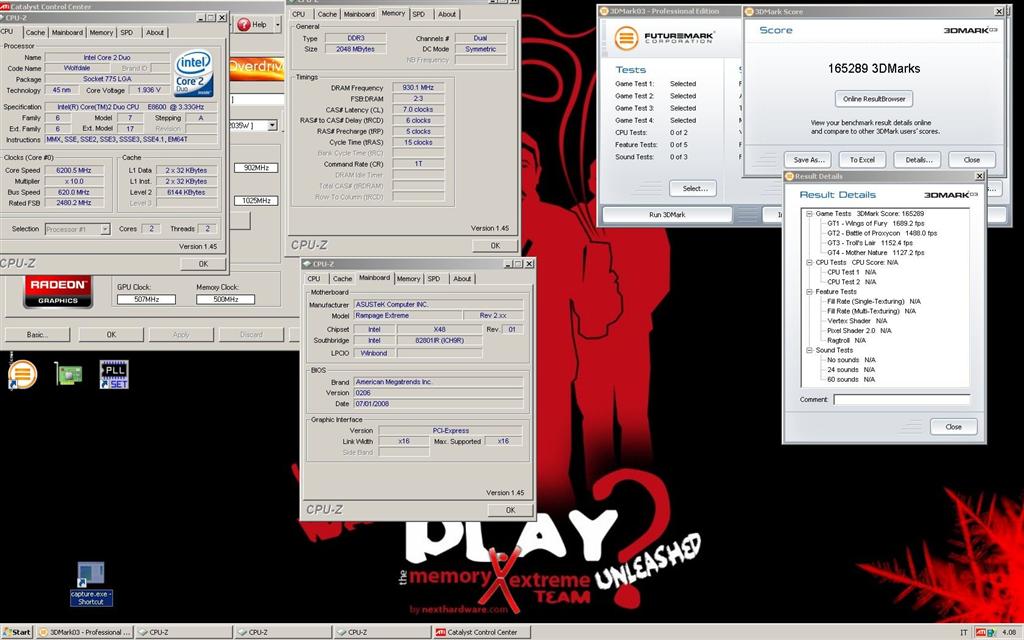Screen dimensions: 1024x640
Task: Export the score with To Excel
Action: 862,160
